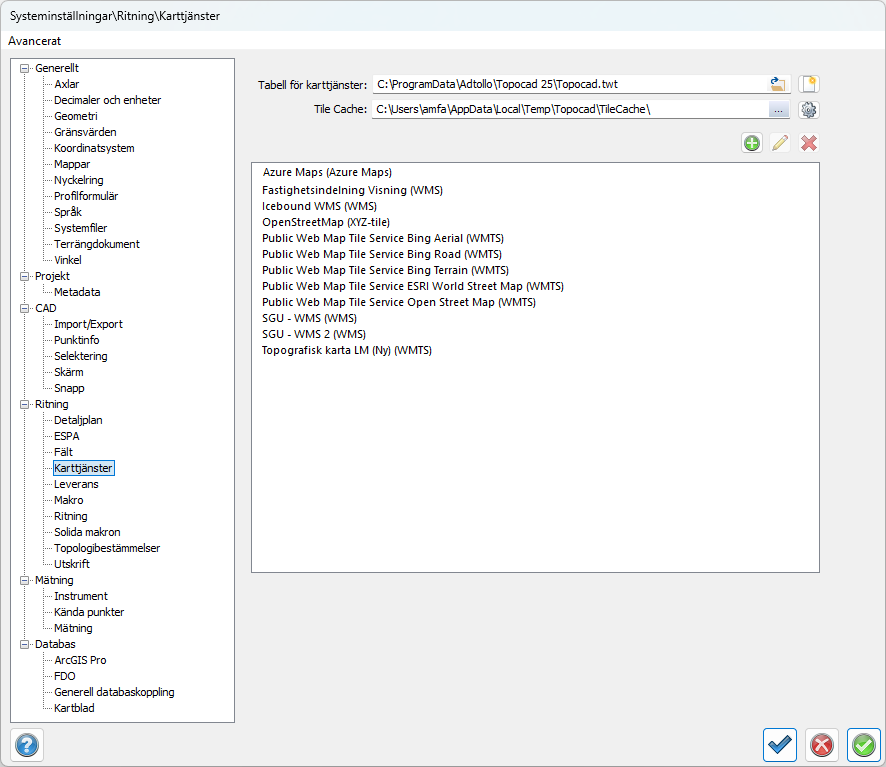Select Import/Export under CAD
Image resolution: width=886 pixels, height=767 pixels.
(88, 324)
